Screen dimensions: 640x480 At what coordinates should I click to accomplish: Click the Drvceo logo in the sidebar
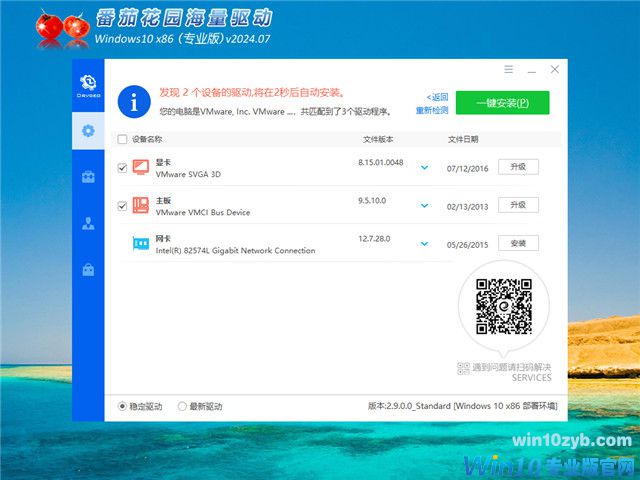point(88,84)
